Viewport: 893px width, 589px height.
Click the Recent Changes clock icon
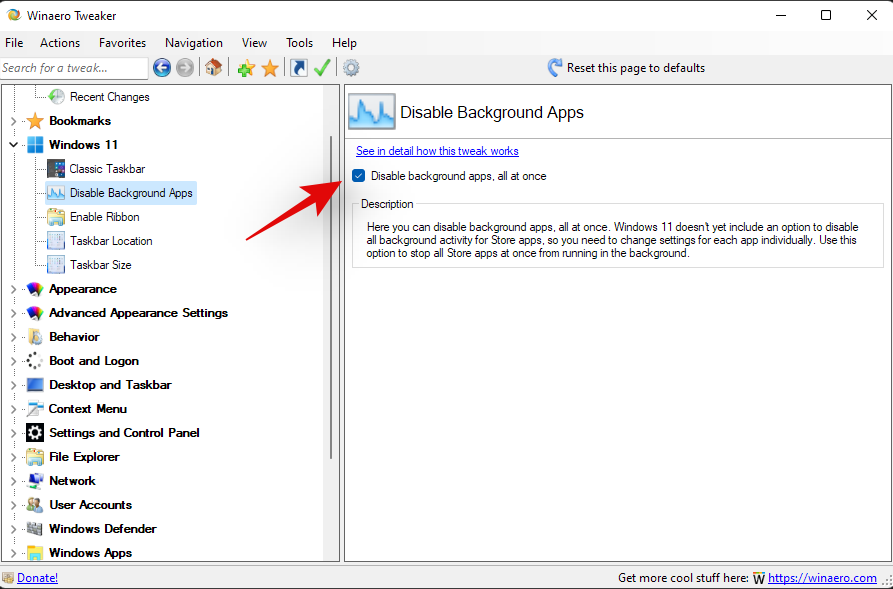(56, 97)
